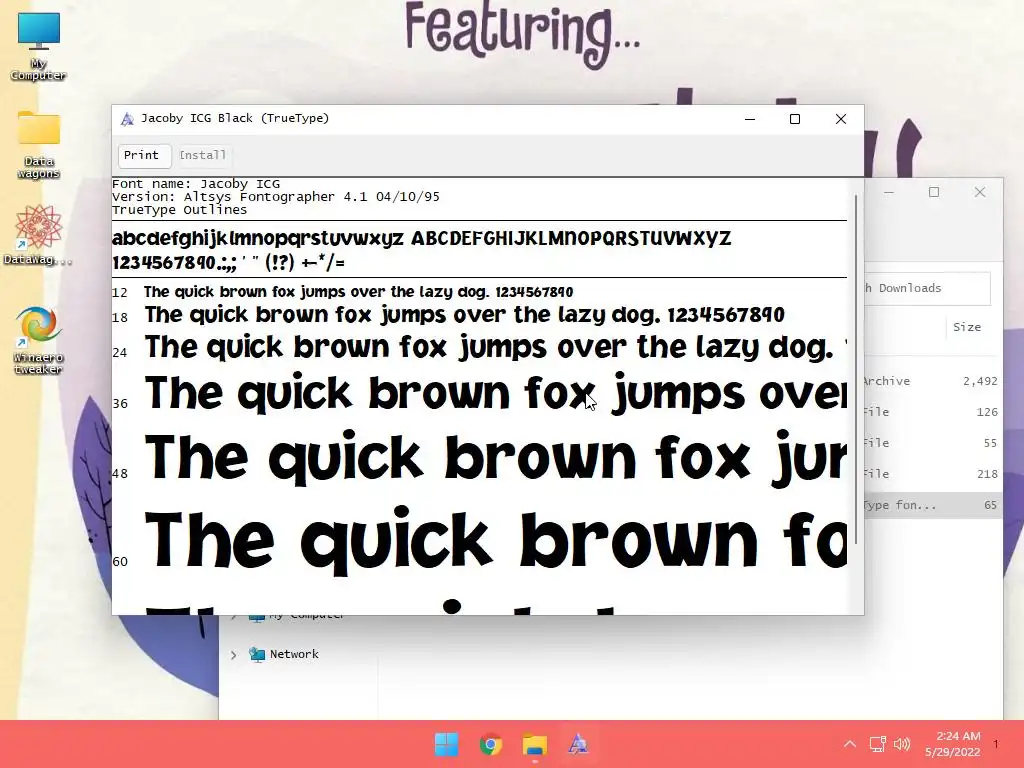Viewport: 1024px width, 768px height.
Task: Select the DataWag... shortcut icon
Action: click(x=38, y=234)
